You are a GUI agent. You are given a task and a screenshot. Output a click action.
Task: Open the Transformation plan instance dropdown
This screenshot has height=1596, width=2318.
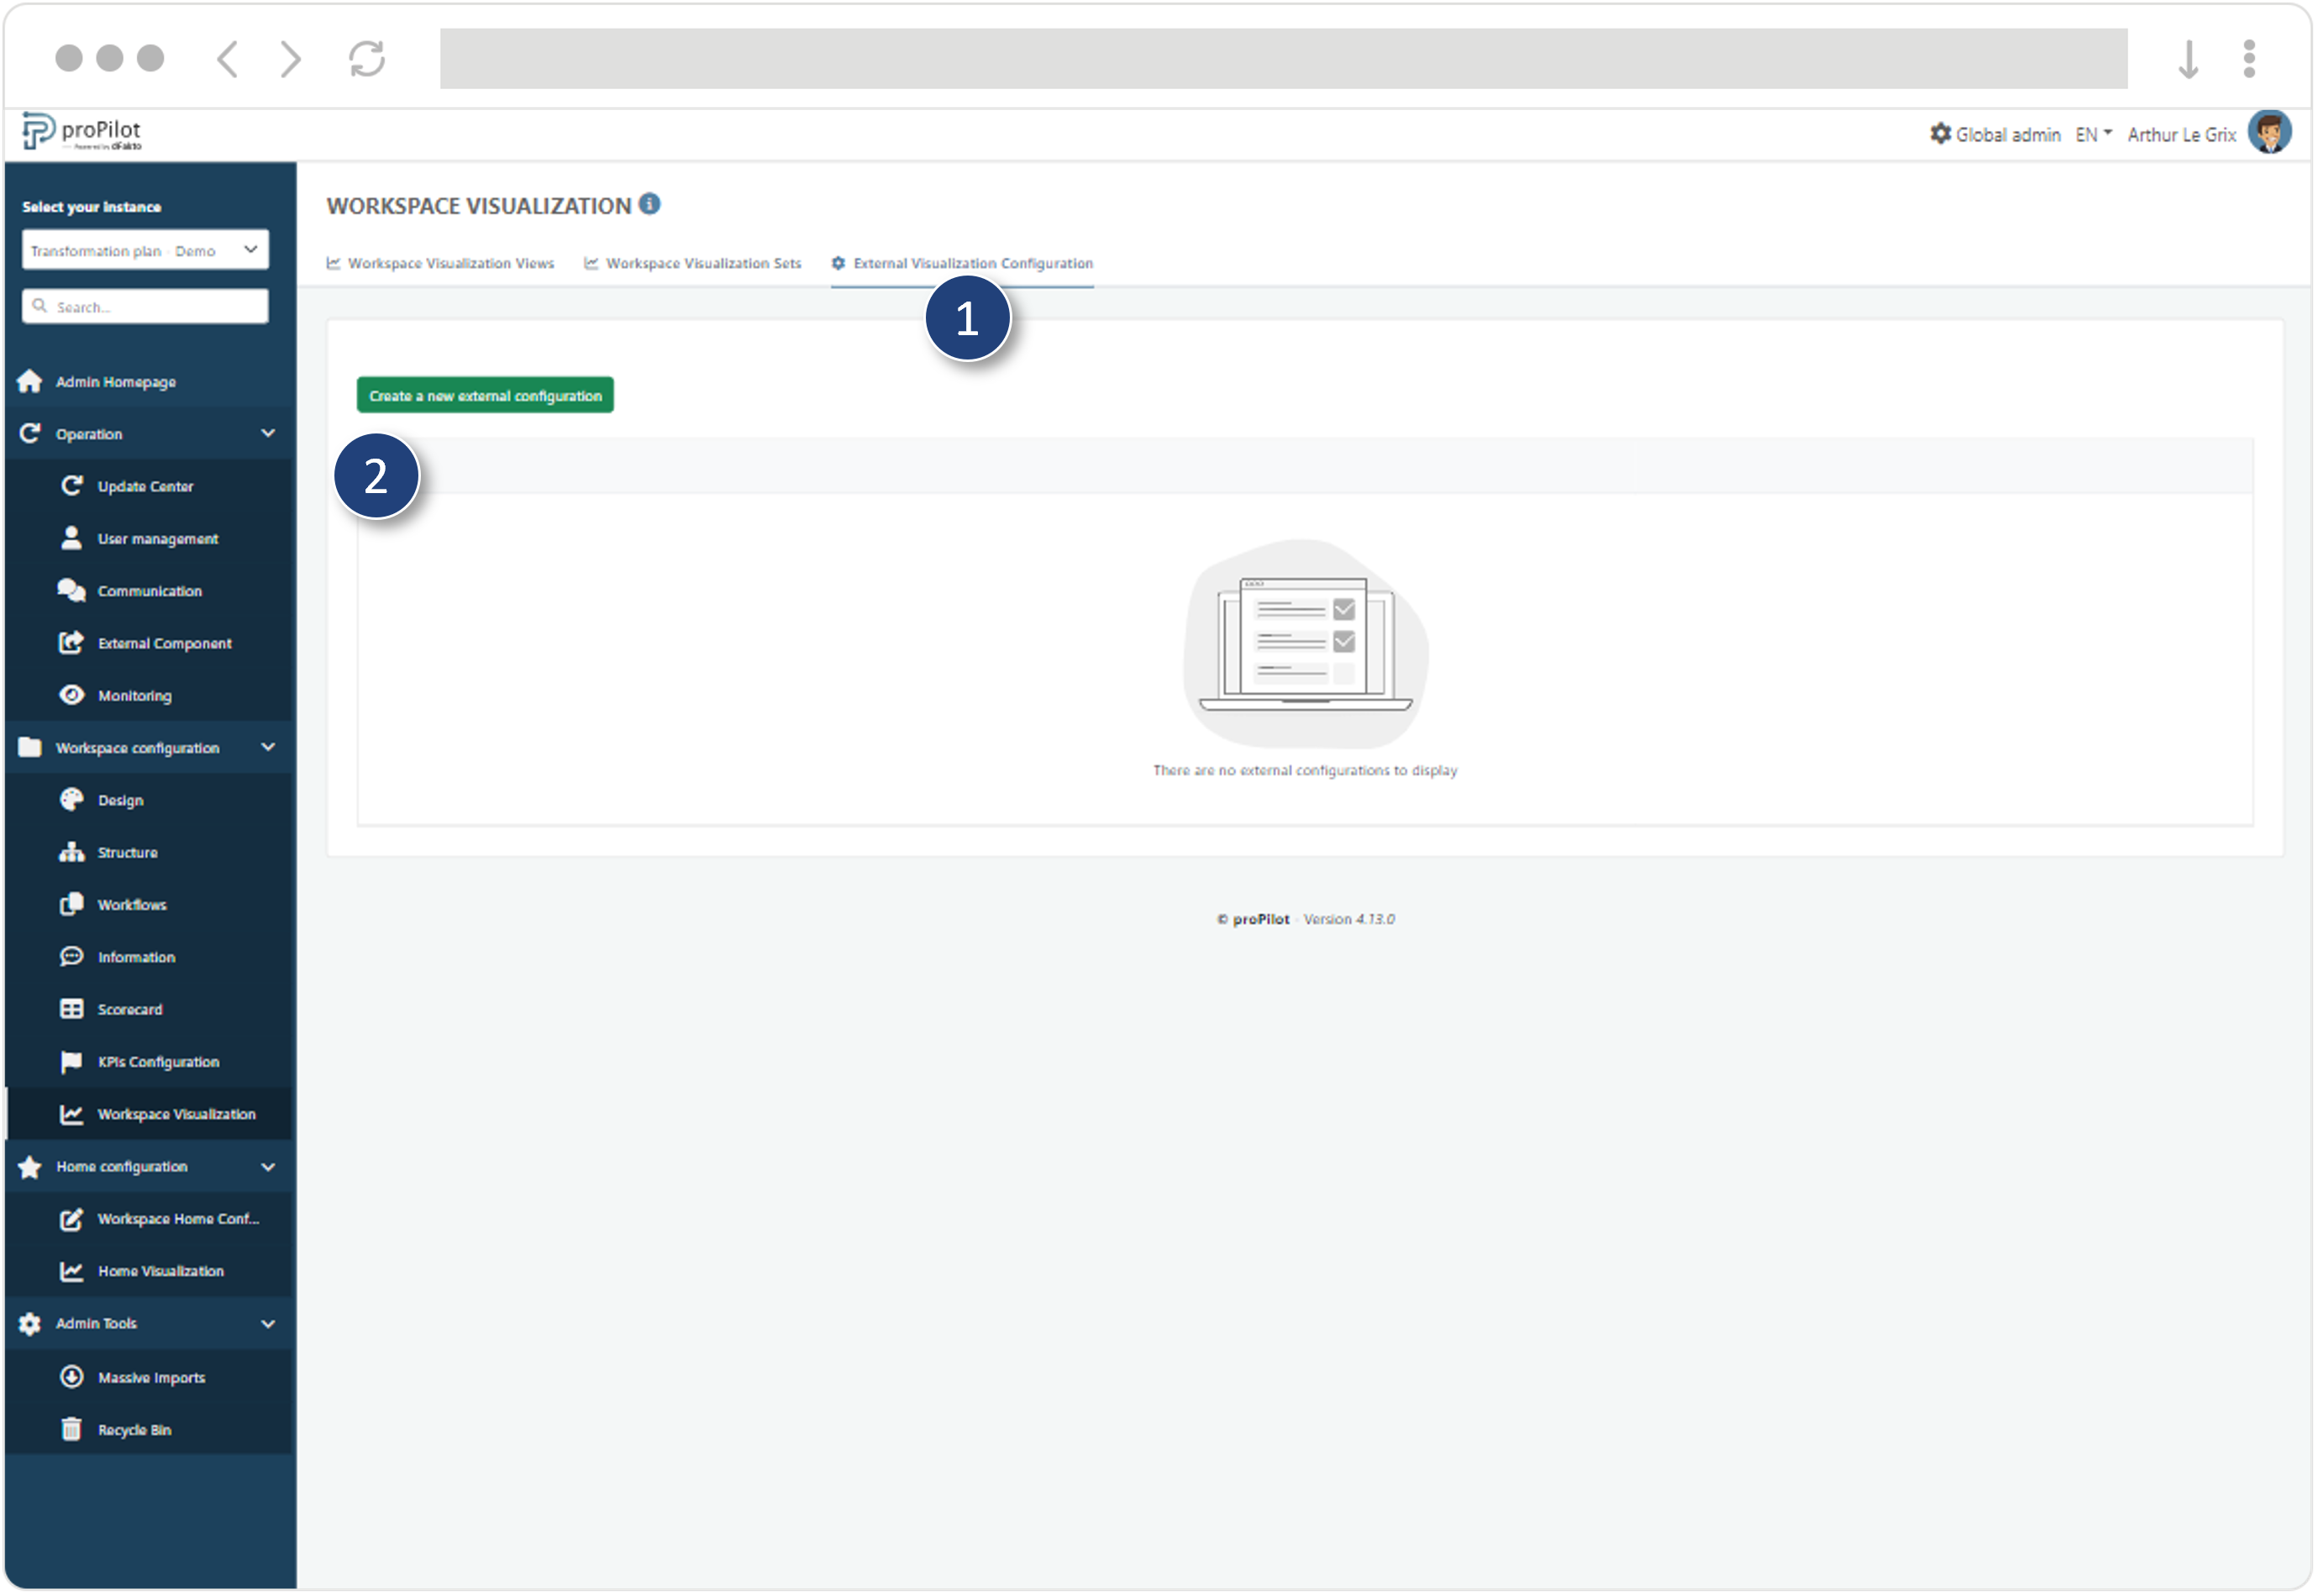[145, 250]
